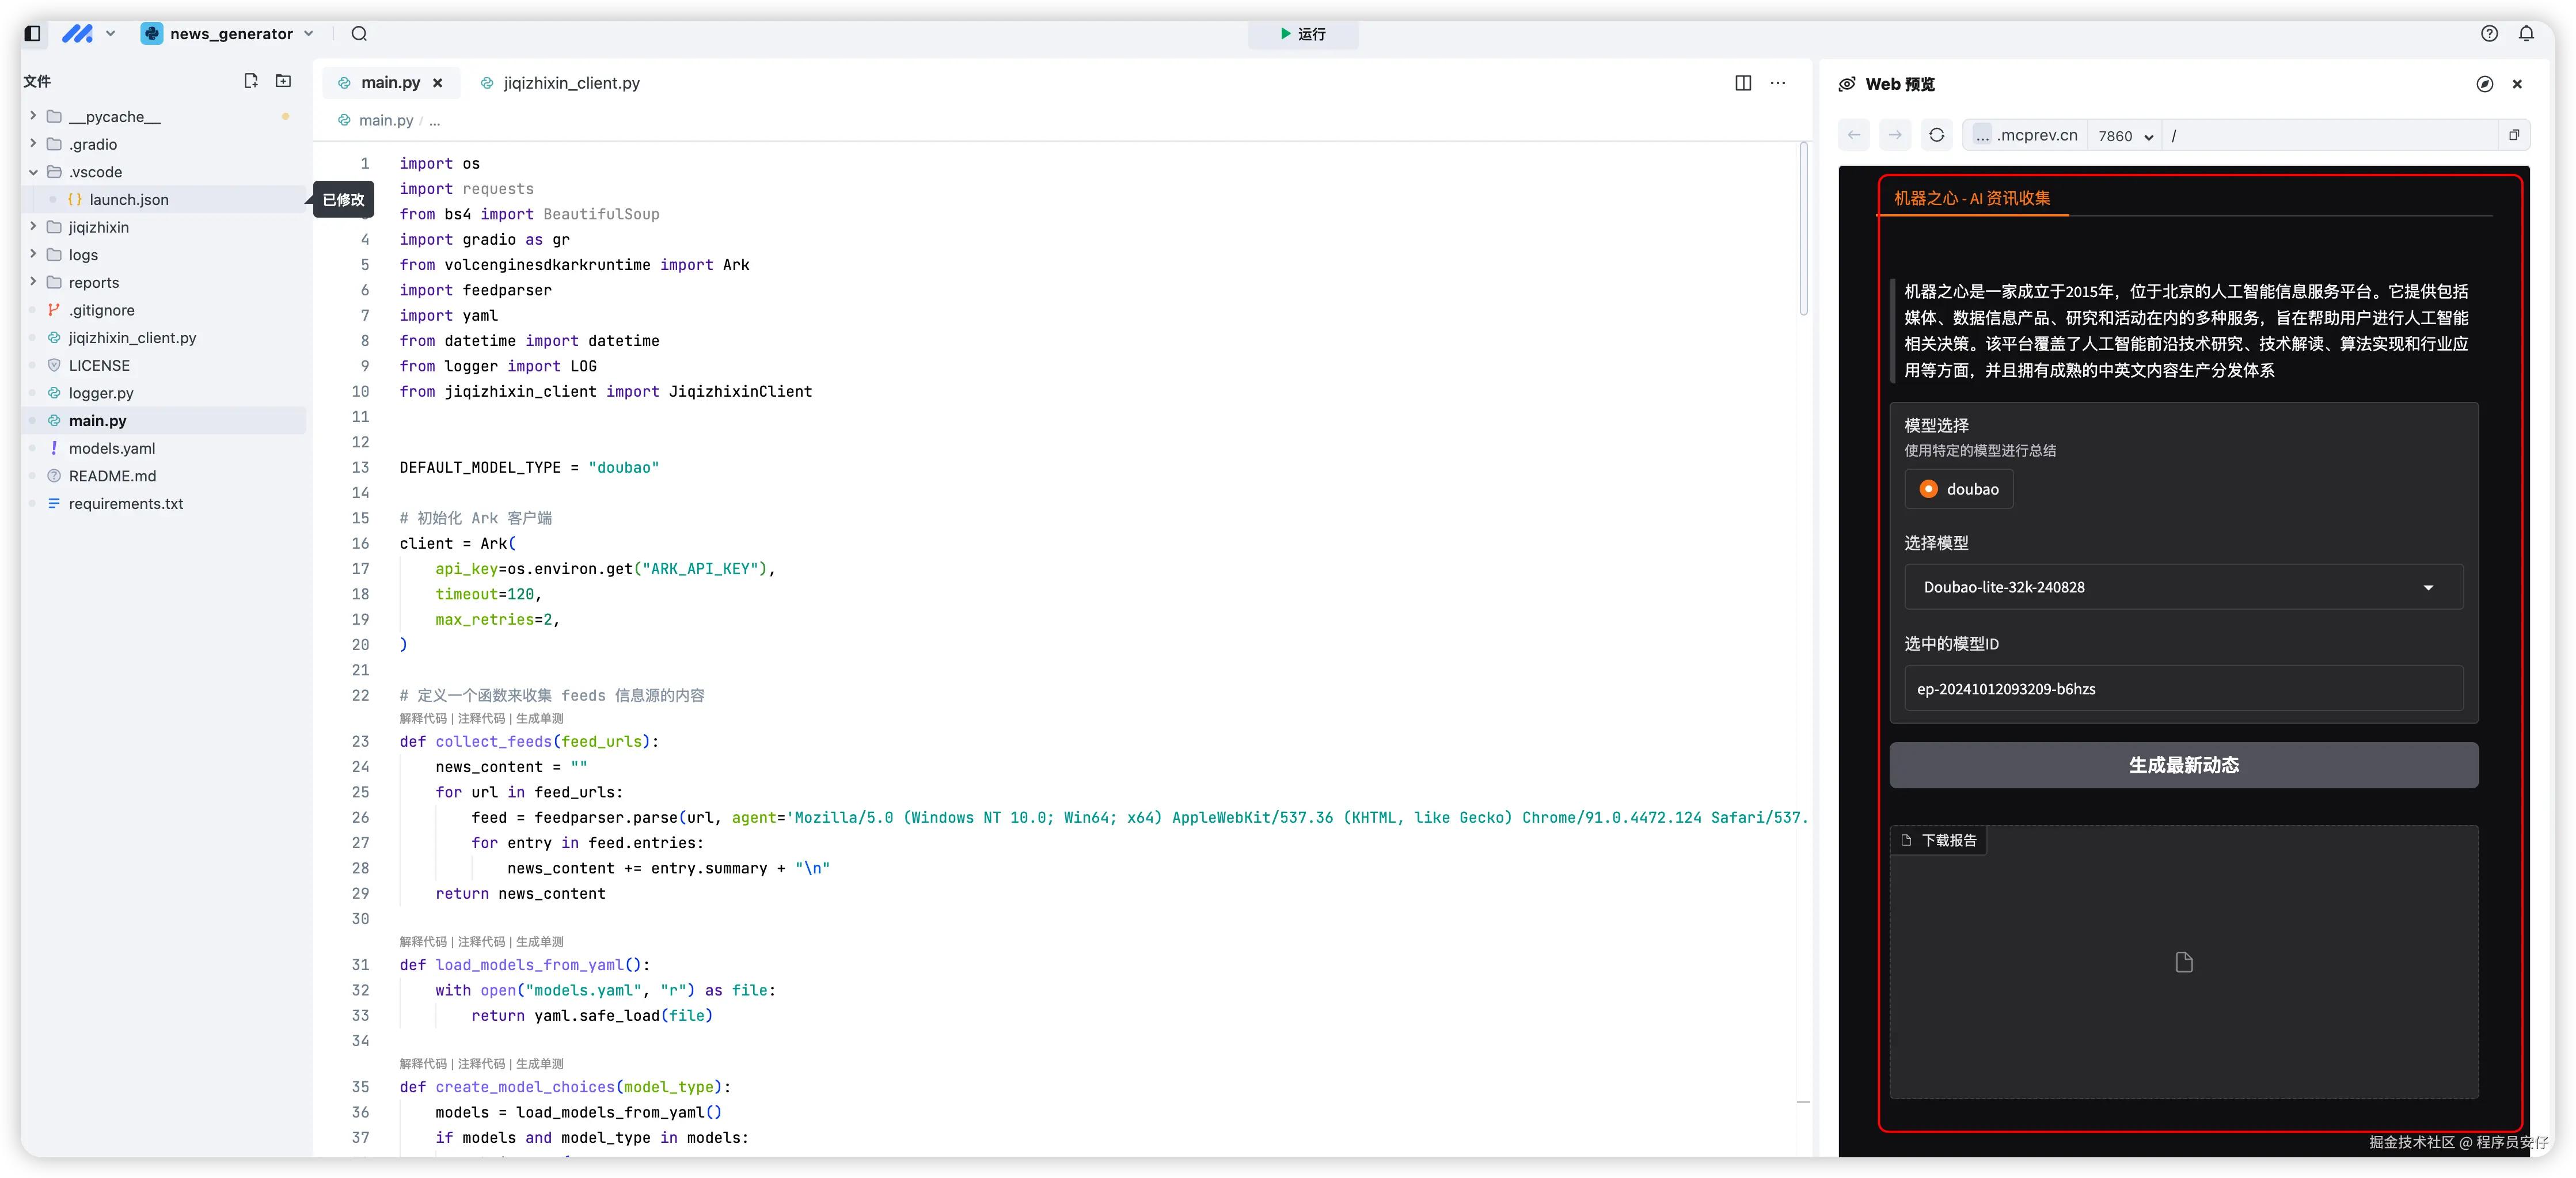The image size is (2576, 1178).
Task: Collapse the .vscode folder
Action: [x=34, y=172]
